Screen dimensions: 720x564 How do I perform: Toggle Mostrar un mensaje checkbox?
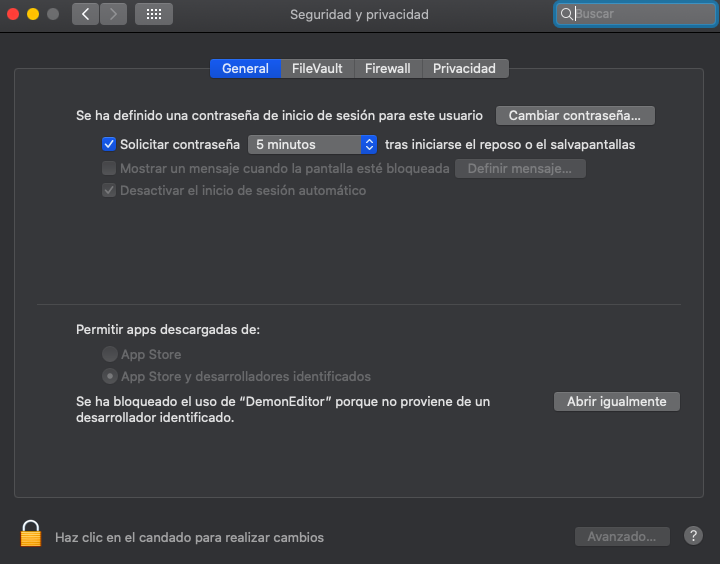tap(109, 168)
